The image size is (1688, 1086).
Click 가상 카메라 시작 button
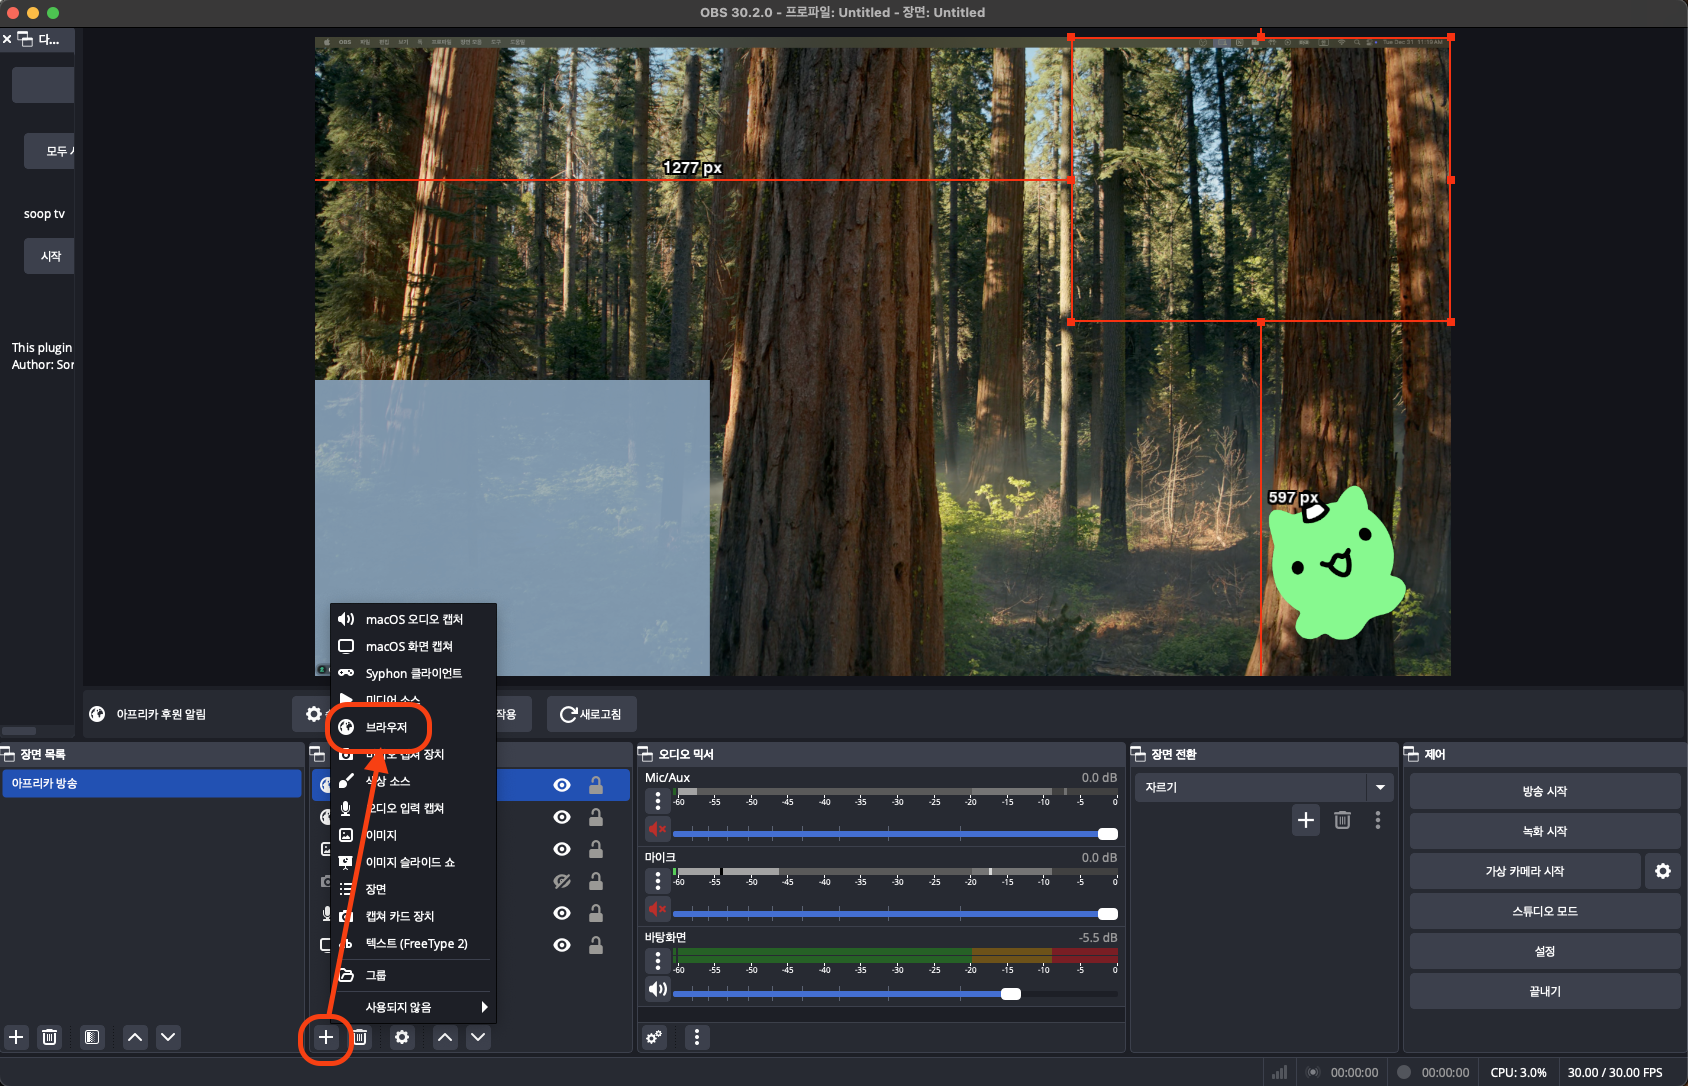tap(1525, 871)
